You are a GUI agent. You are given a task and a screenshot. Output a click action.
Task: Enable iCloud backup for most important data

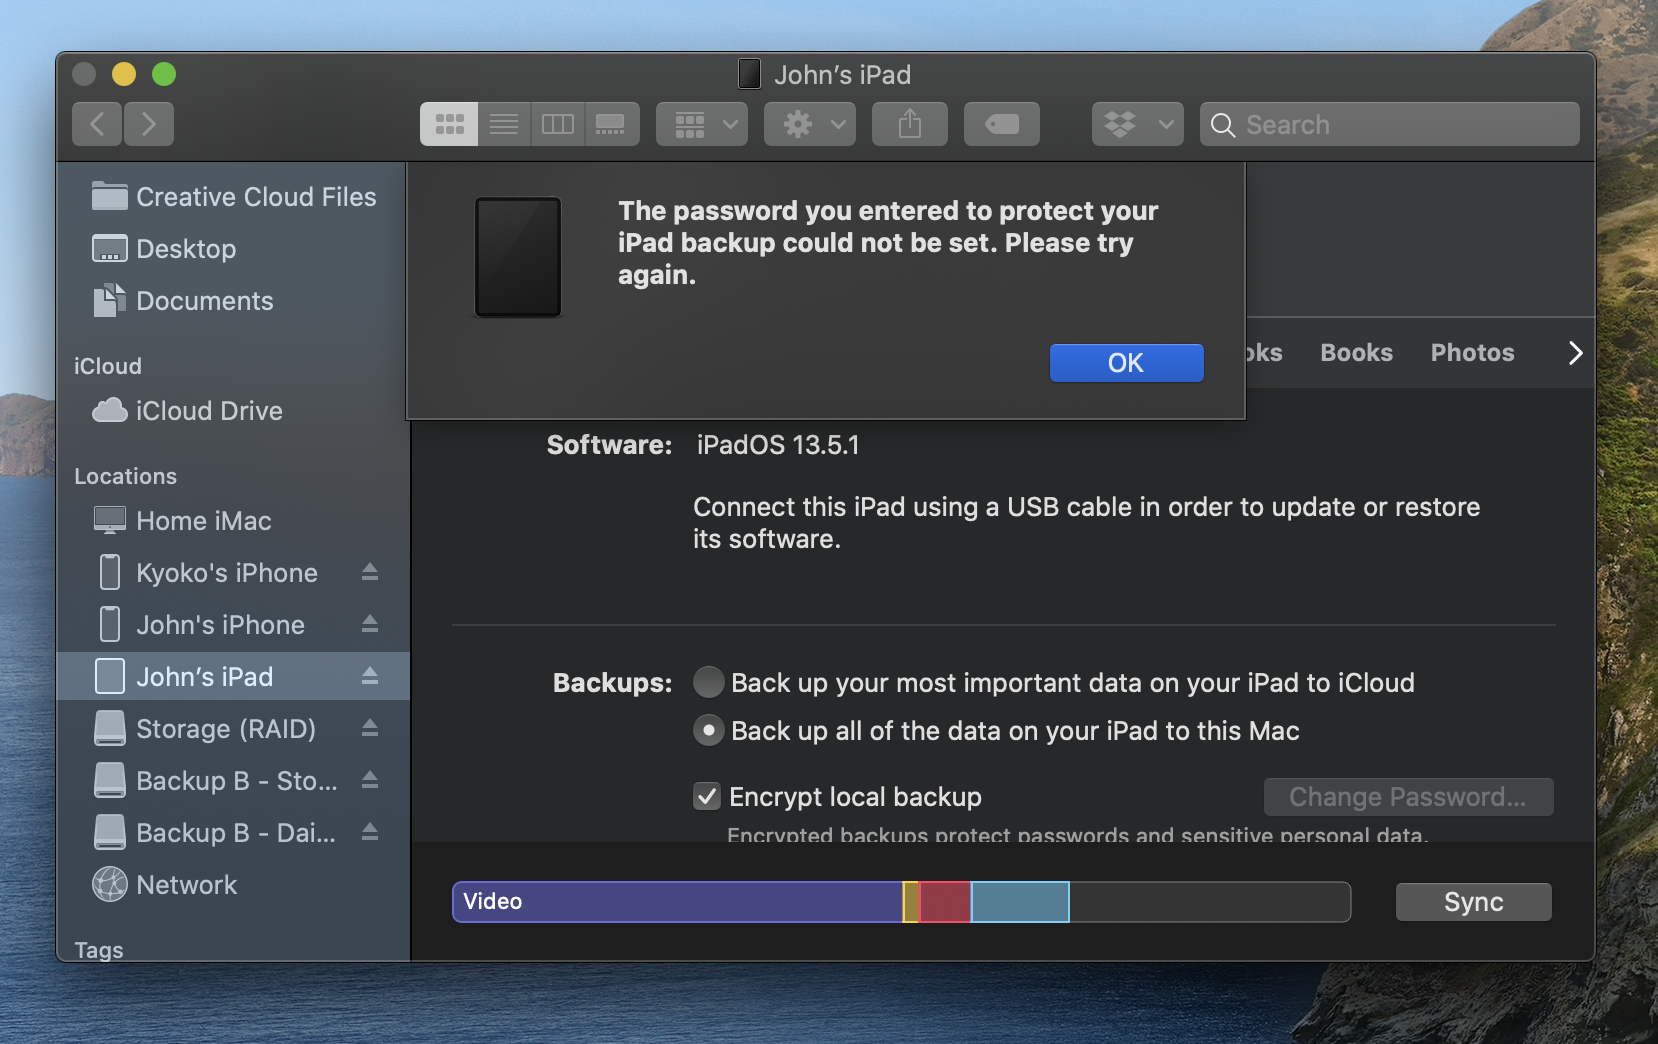coord(708,682)
